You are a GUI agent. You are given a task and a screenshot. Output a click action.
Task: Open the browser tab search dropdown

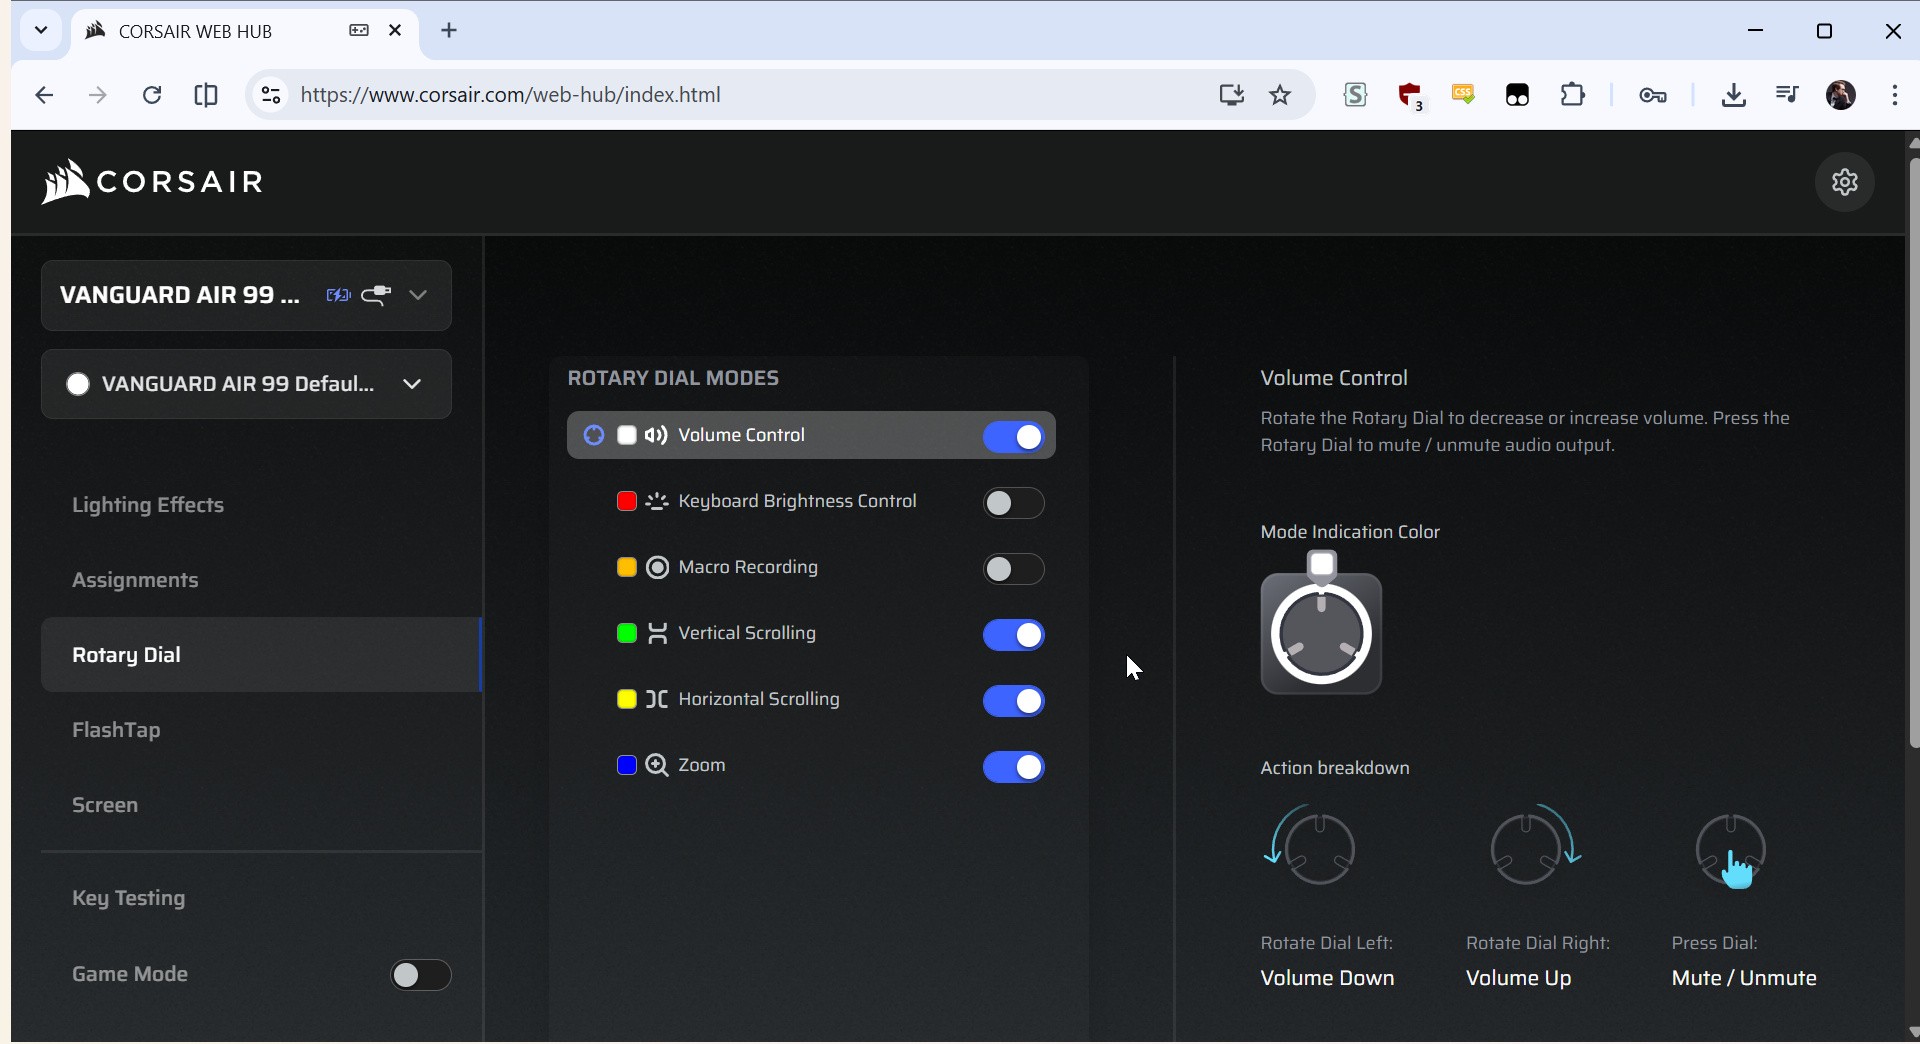click(41, 30)
